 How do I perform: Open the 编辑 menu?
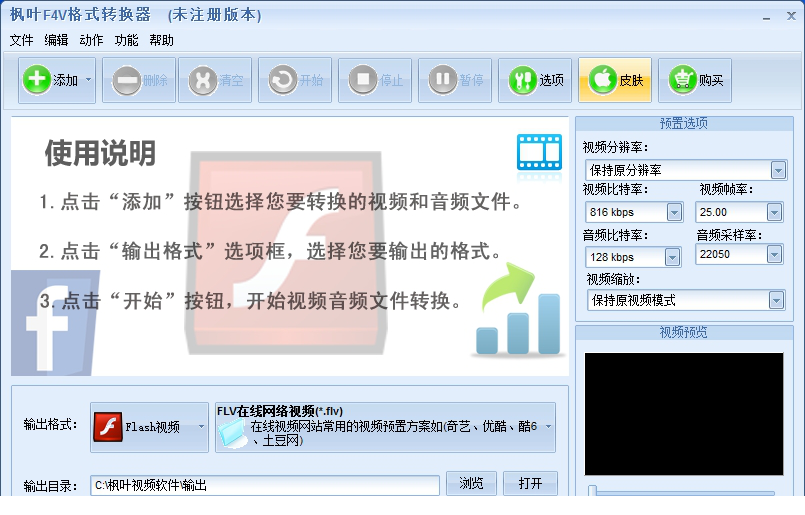[x=56, y=40]
